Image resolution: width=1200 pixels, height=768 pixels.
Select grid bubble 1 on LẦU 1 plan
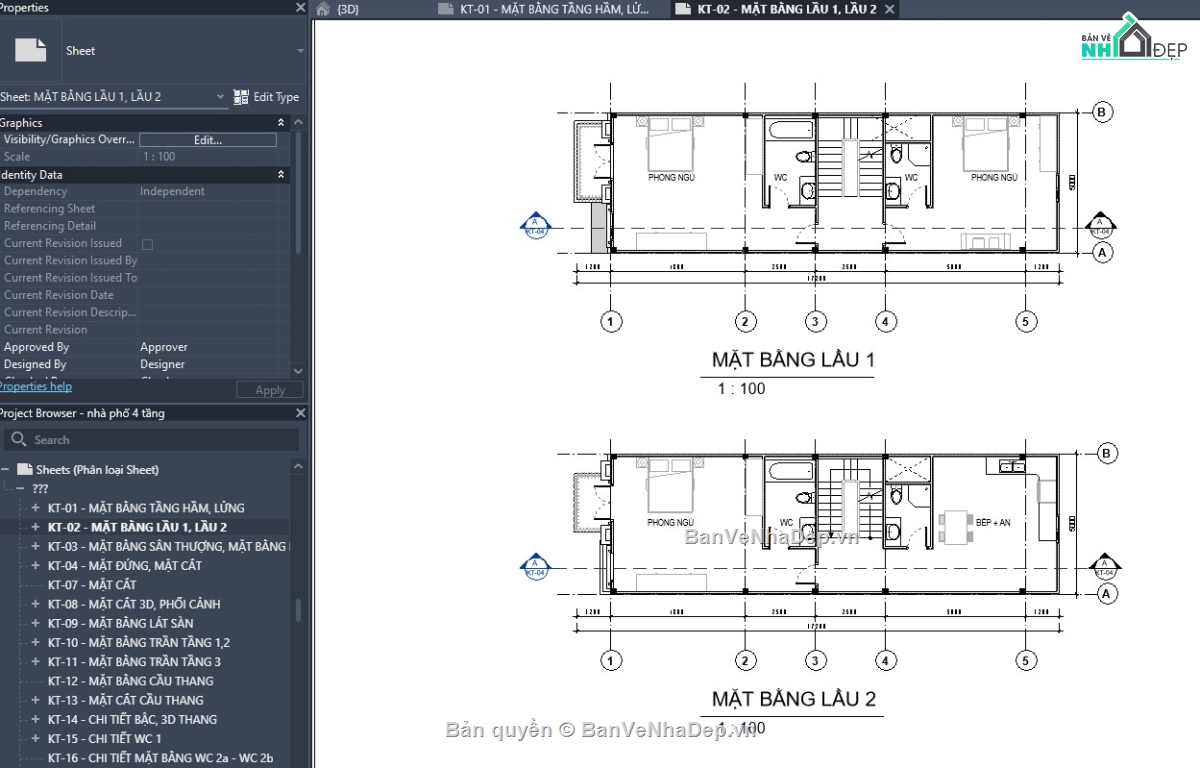click(612, 321)
